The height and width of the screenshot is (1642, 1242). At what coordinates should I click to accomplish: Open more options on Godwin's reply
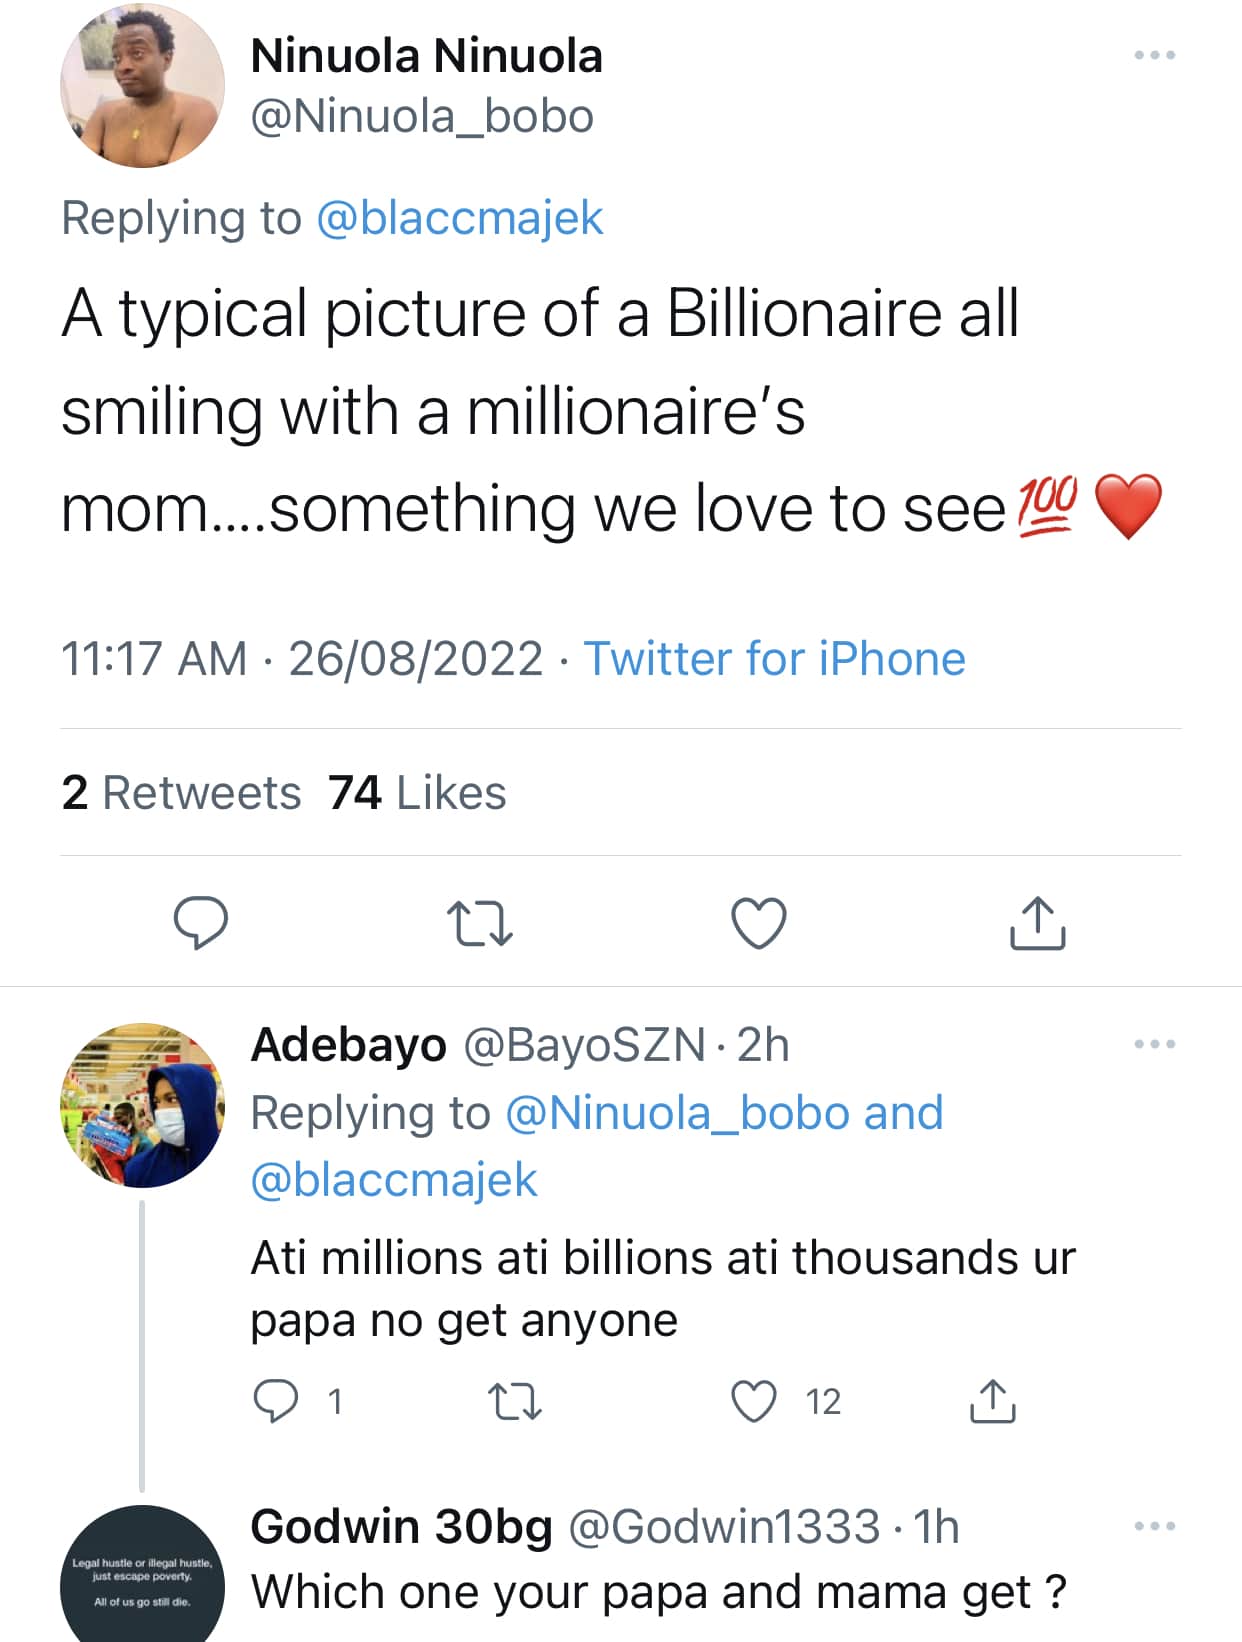click(x=1155, y=1526)
